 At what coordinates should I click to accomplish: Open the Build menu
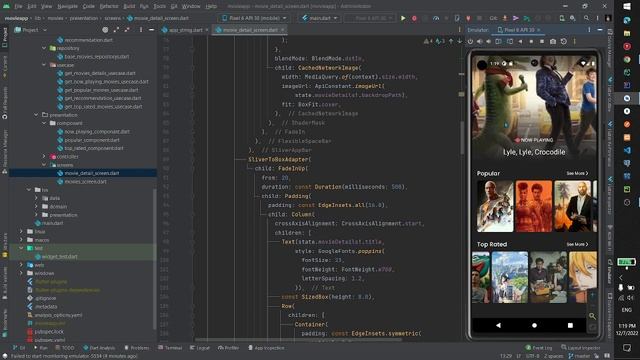click(129, 6)
